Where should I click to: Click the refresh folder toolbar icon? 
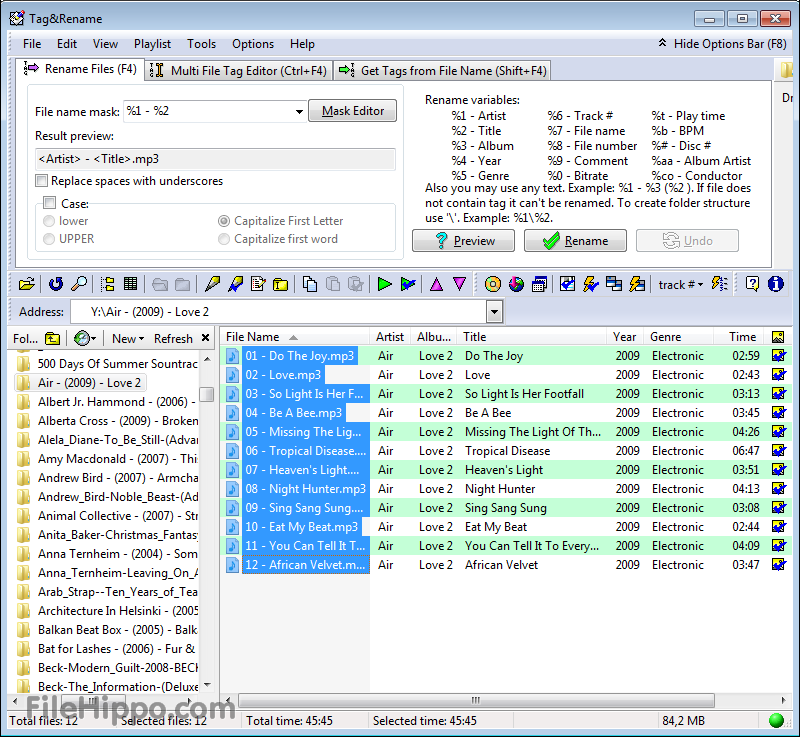[x=55, y=284]
